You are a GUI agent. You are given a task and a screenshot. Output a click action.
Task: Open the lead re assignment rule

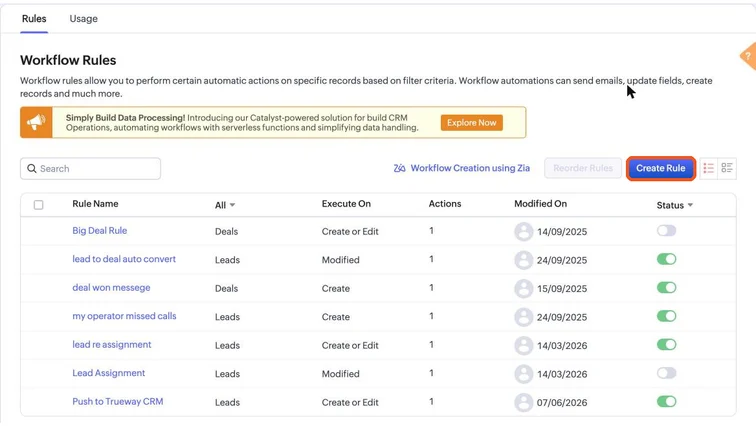click(x=112, y=344)
